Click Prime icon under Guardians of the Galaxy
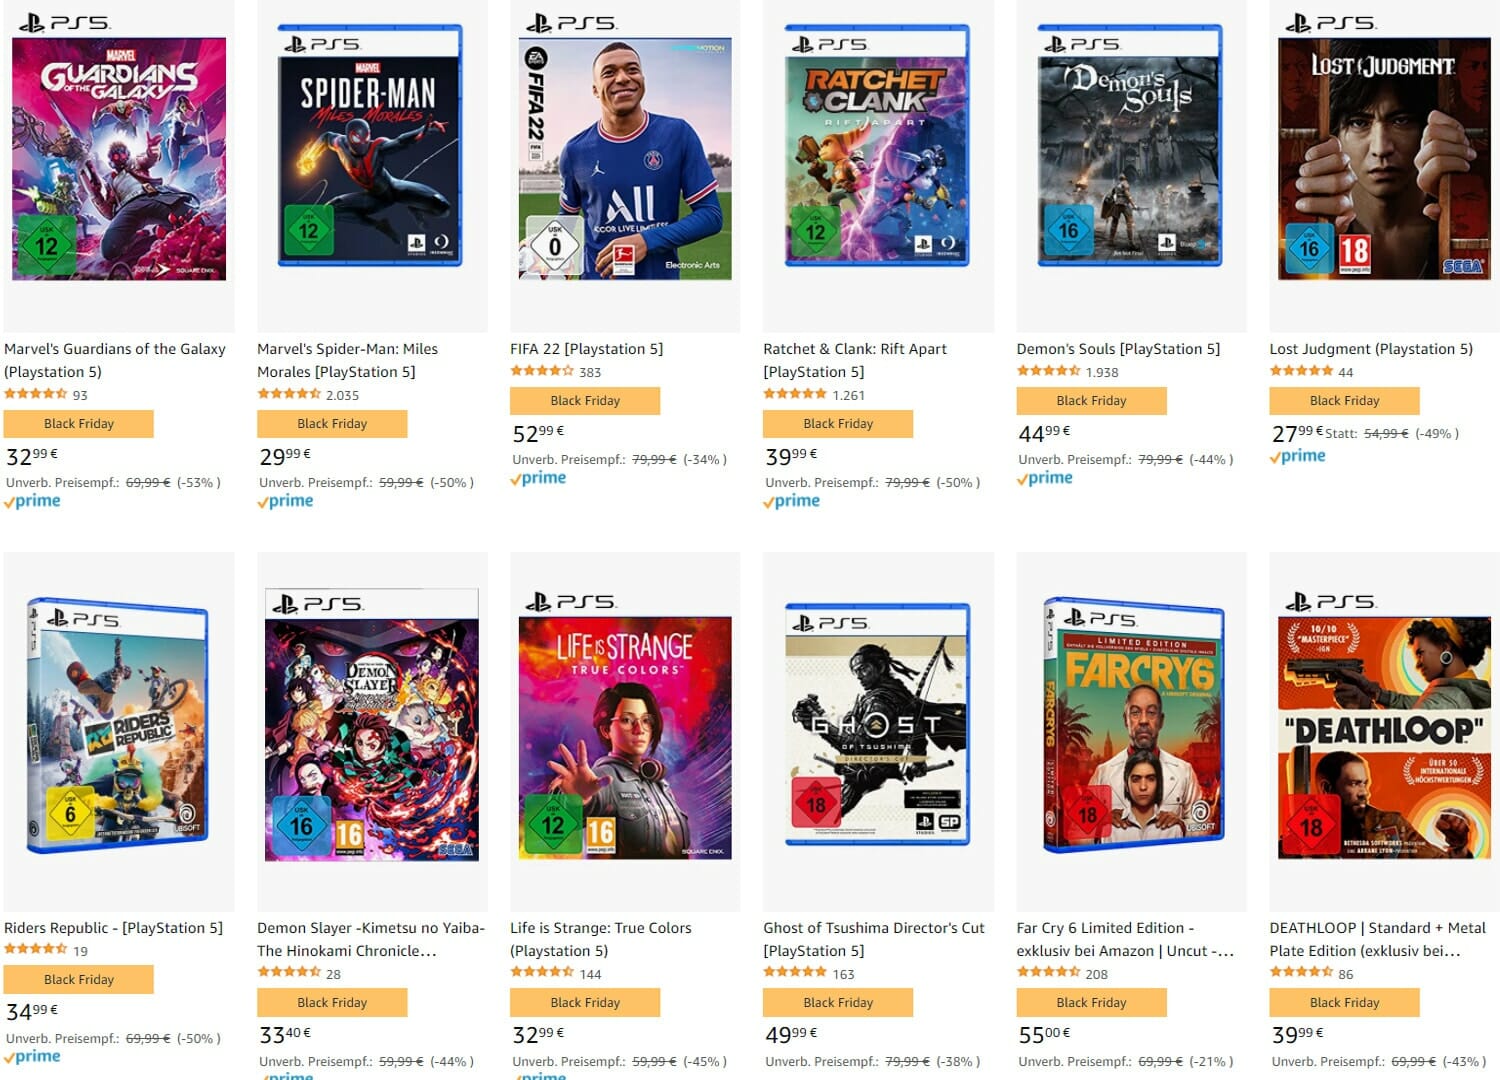Screen dimensions: 1500x1080 [x=32, y=501]
